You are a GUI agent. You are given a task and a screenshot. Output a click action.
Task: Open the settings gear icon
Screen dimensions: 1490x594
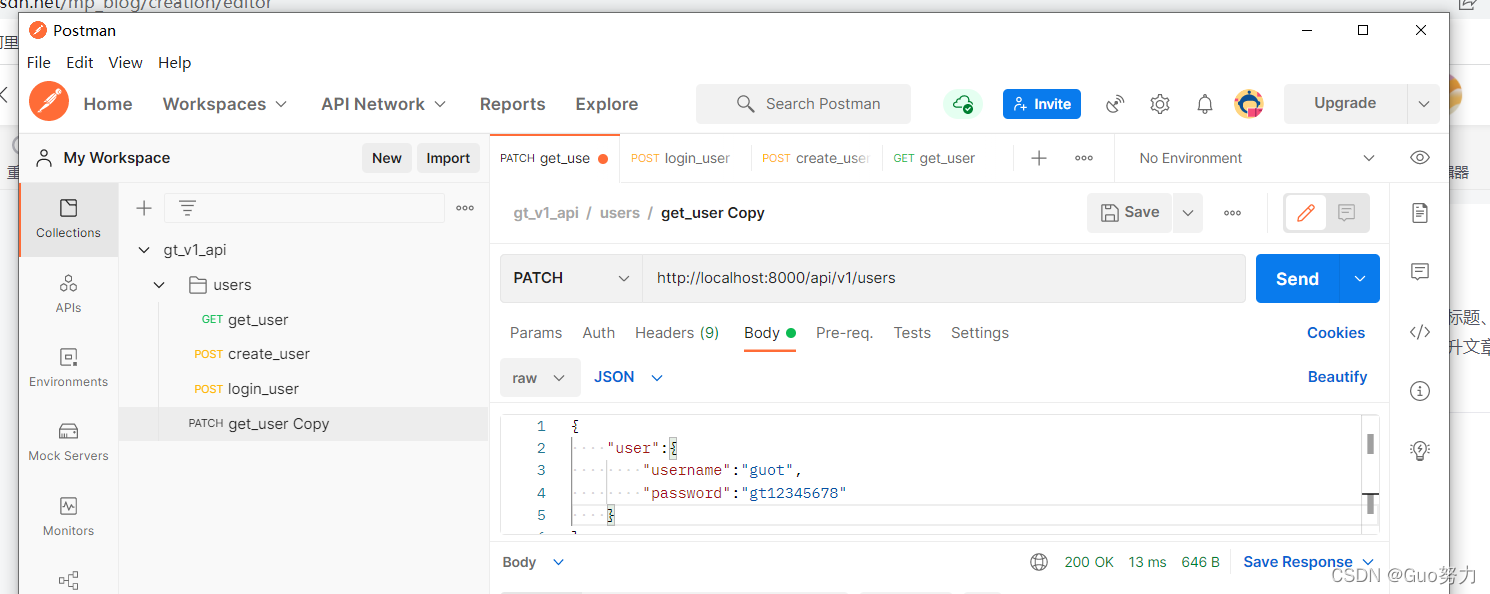1160,104
